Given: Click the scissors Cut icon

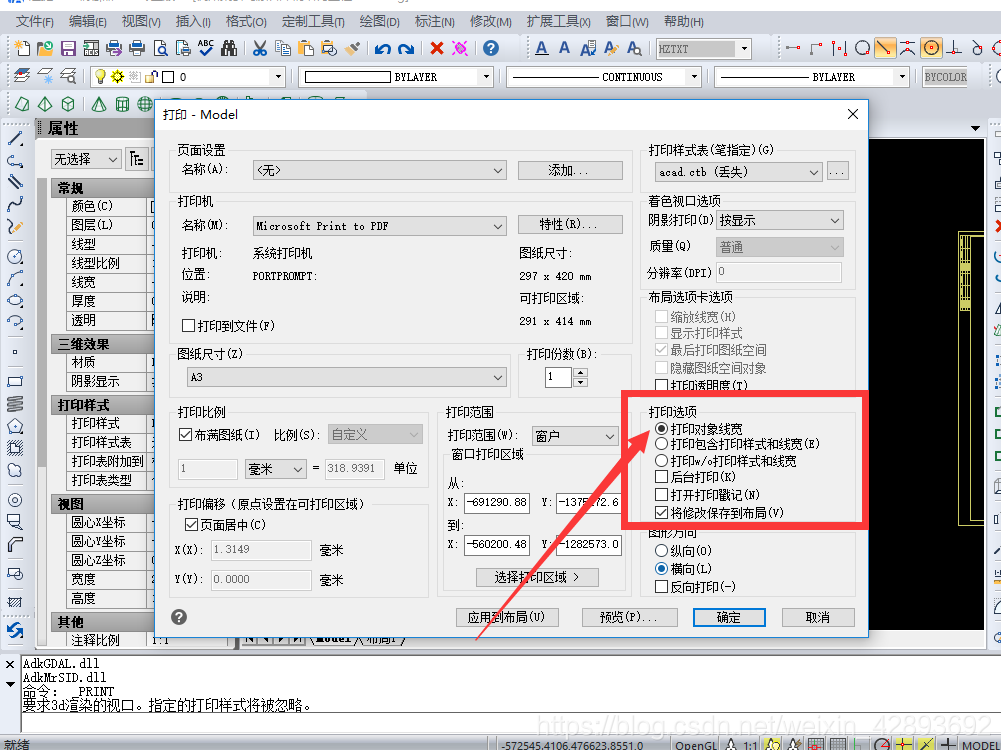Looking at the screenshot, I should [x=259, y=48].
